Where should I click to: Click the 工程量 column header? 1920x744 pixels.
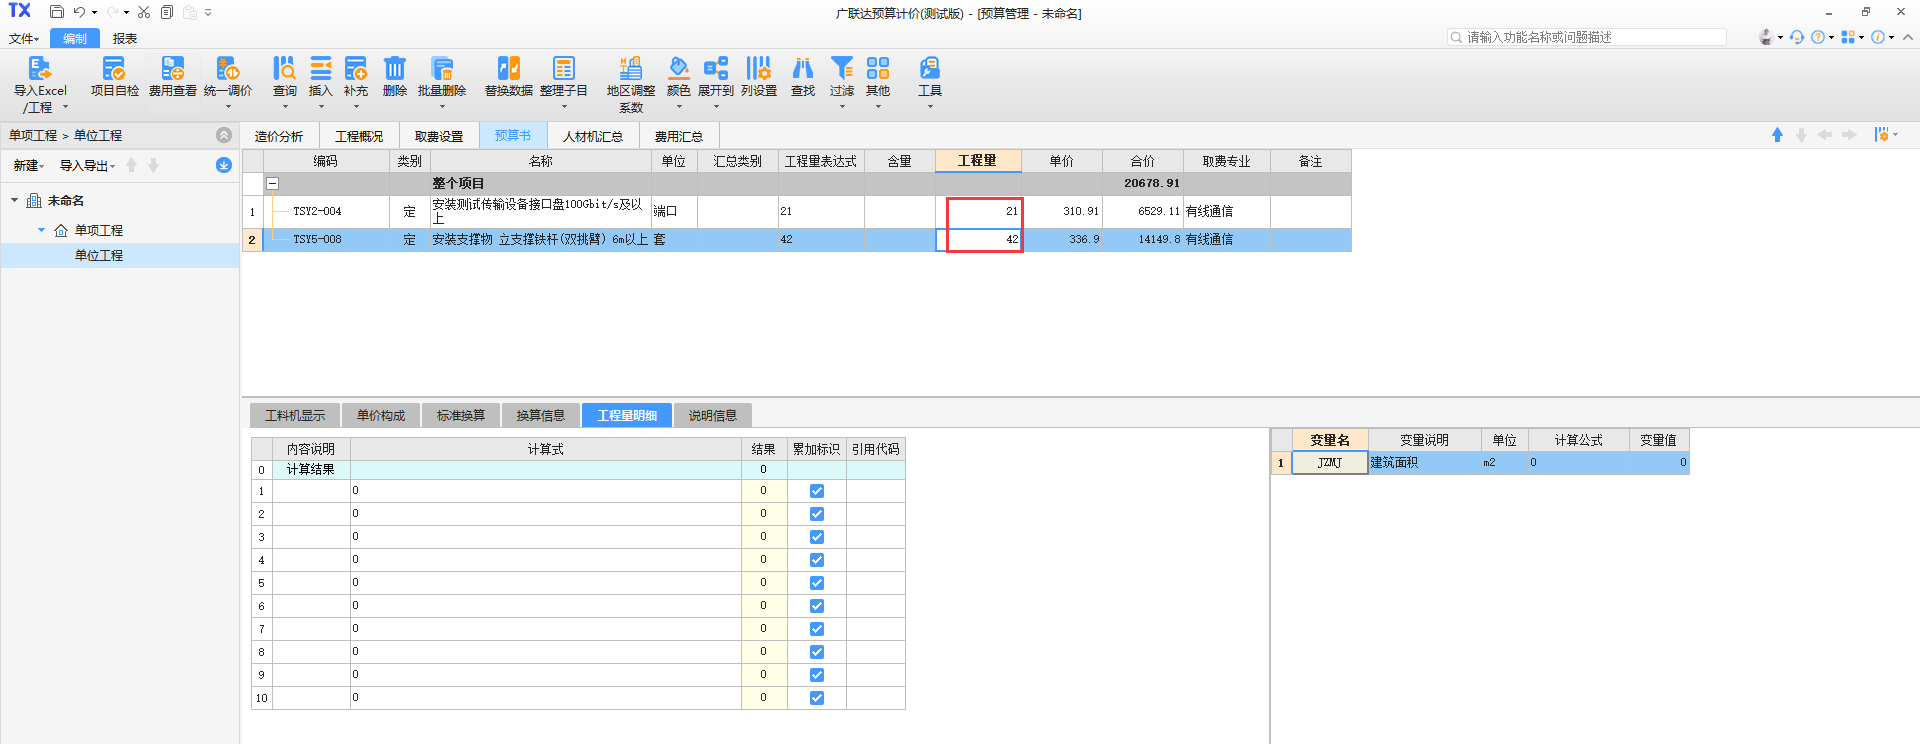pyautogui.click(x=977, y=161)
